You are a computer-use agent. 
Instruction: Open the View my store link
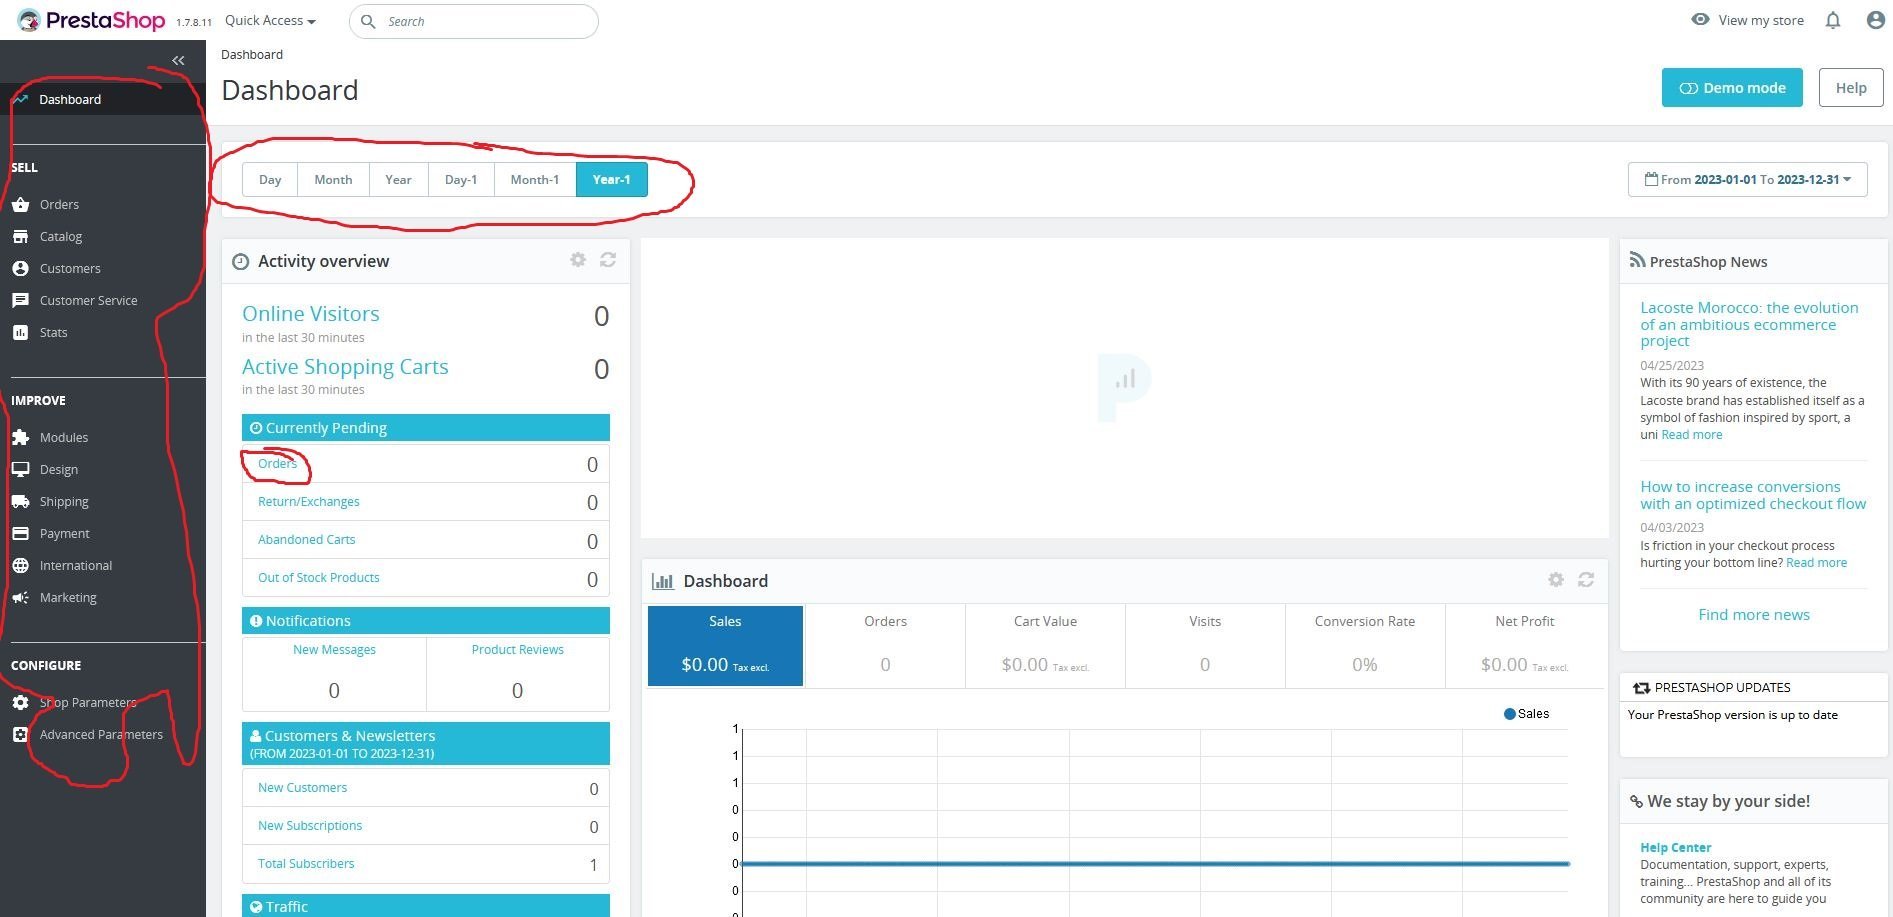(x=1761, y=20)
